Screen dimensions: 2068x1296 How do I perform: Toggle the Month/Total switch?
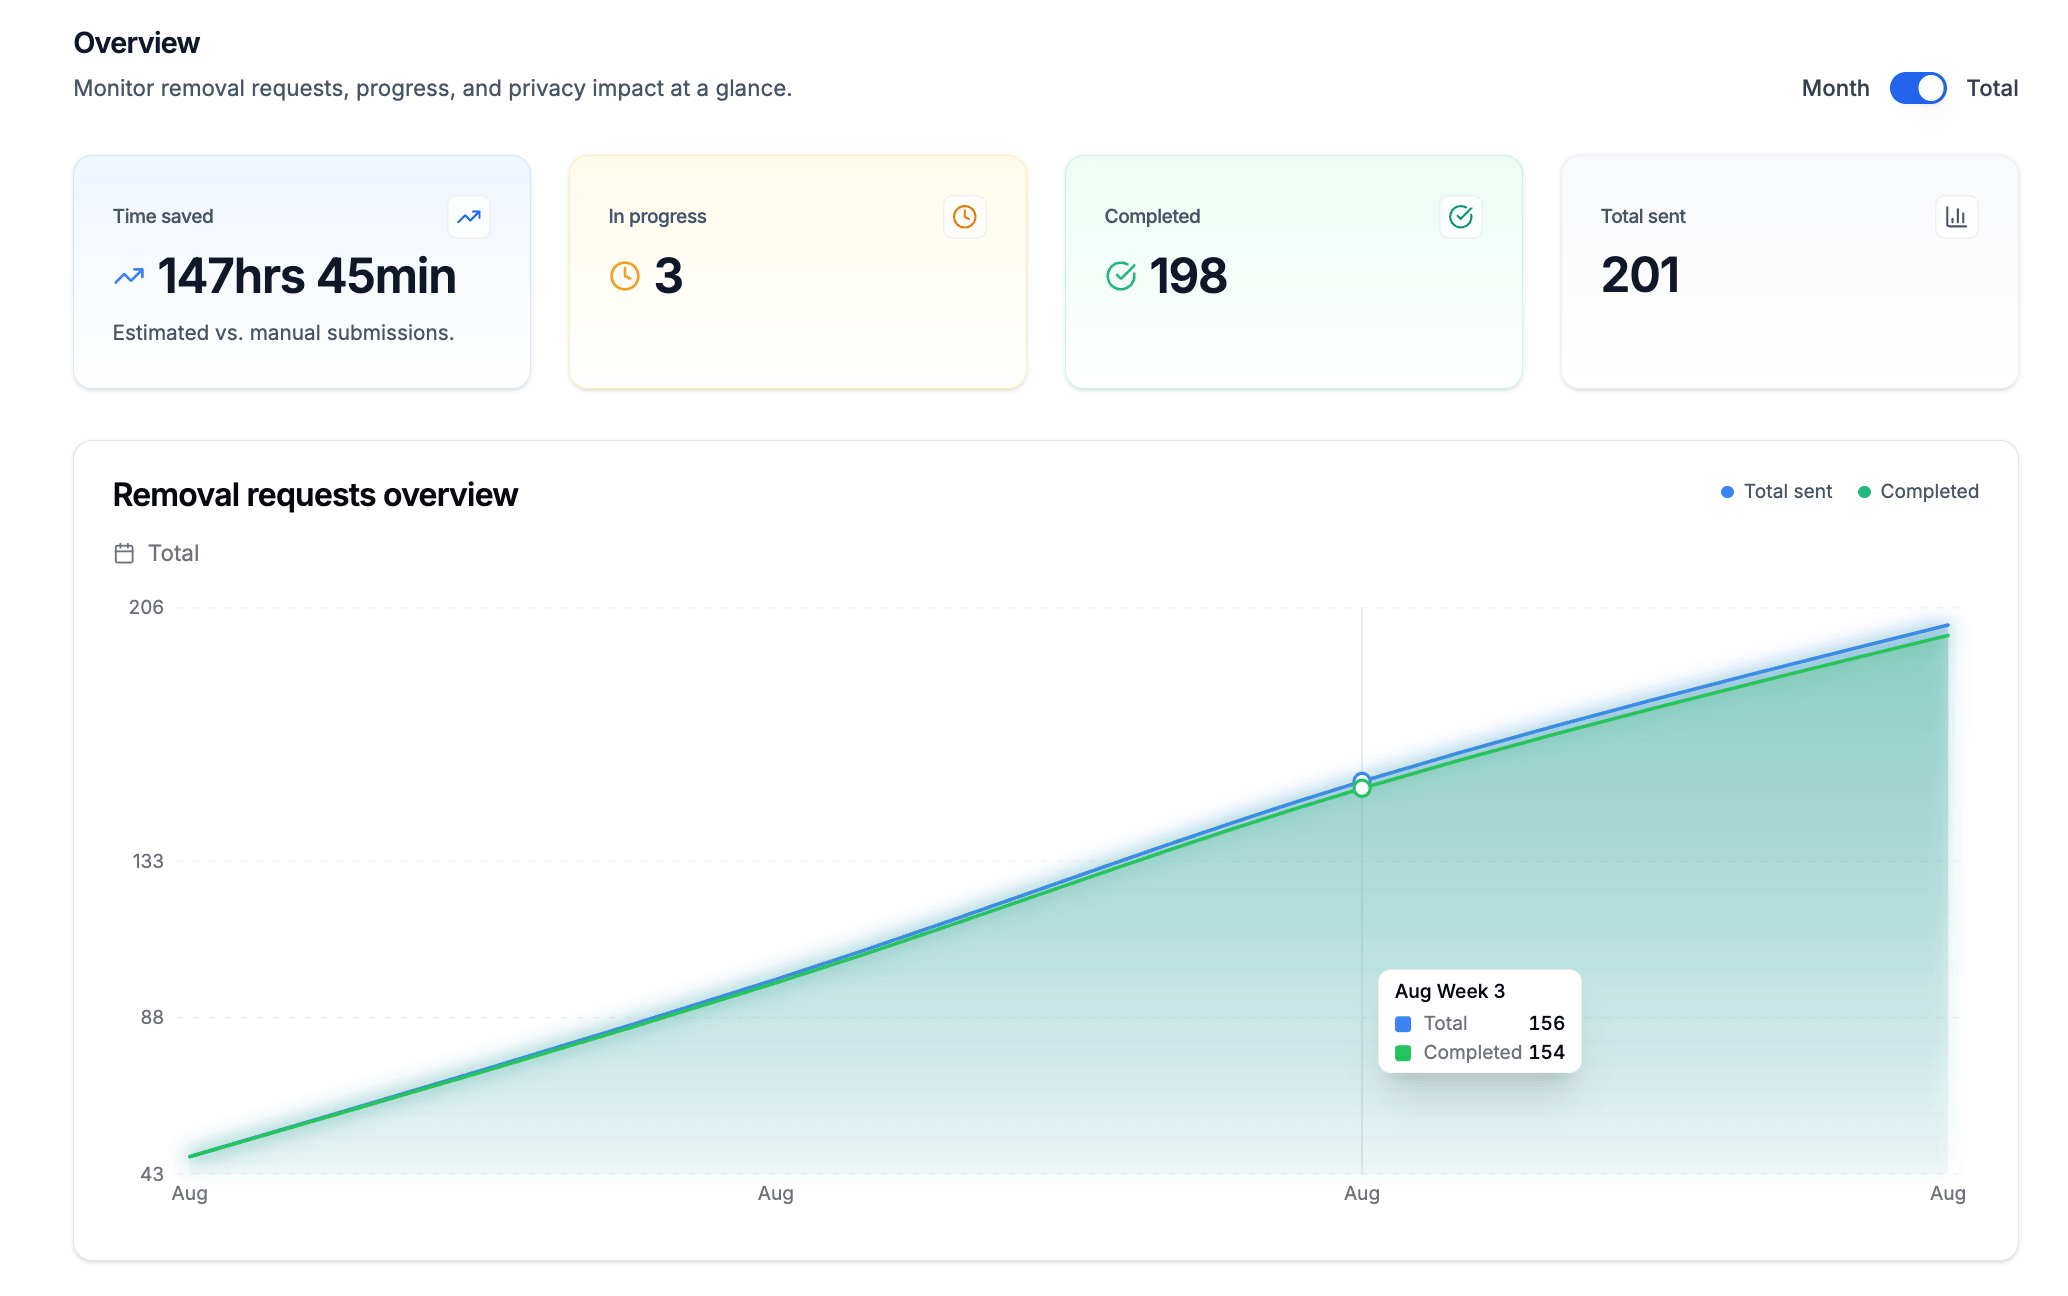(x=1917, y=88)
